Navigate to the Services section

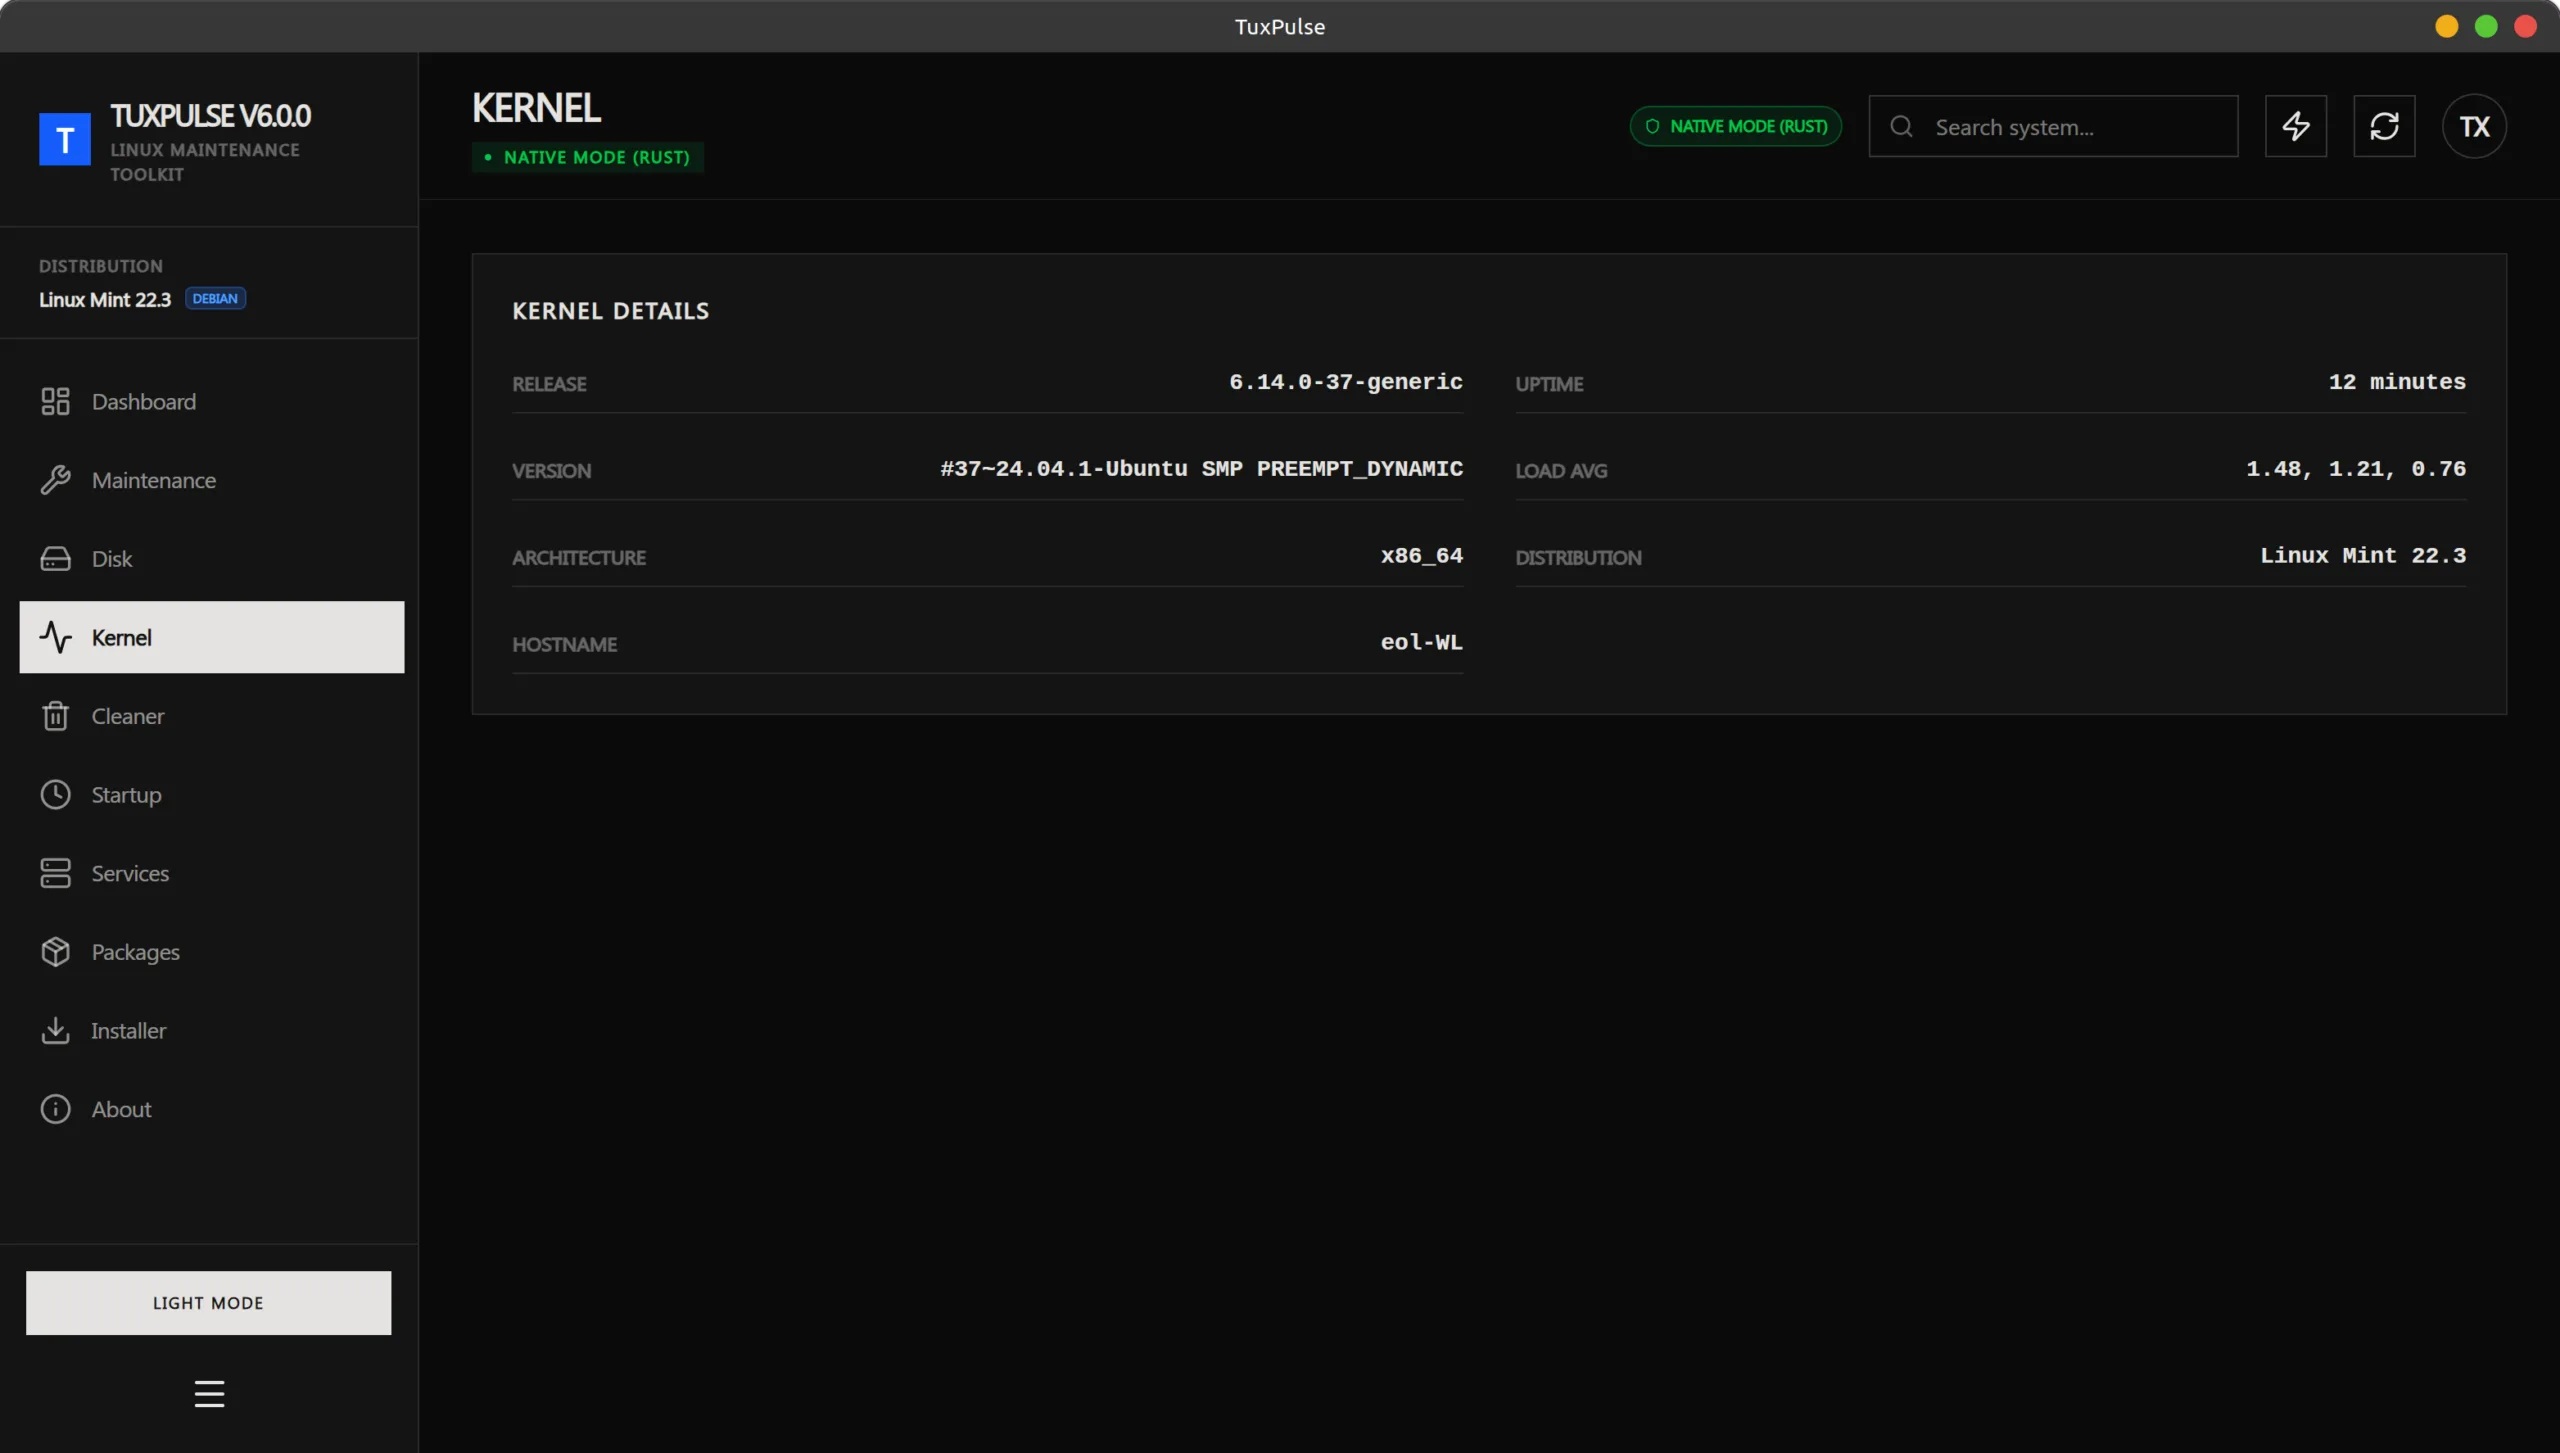(x=130, y=873)
